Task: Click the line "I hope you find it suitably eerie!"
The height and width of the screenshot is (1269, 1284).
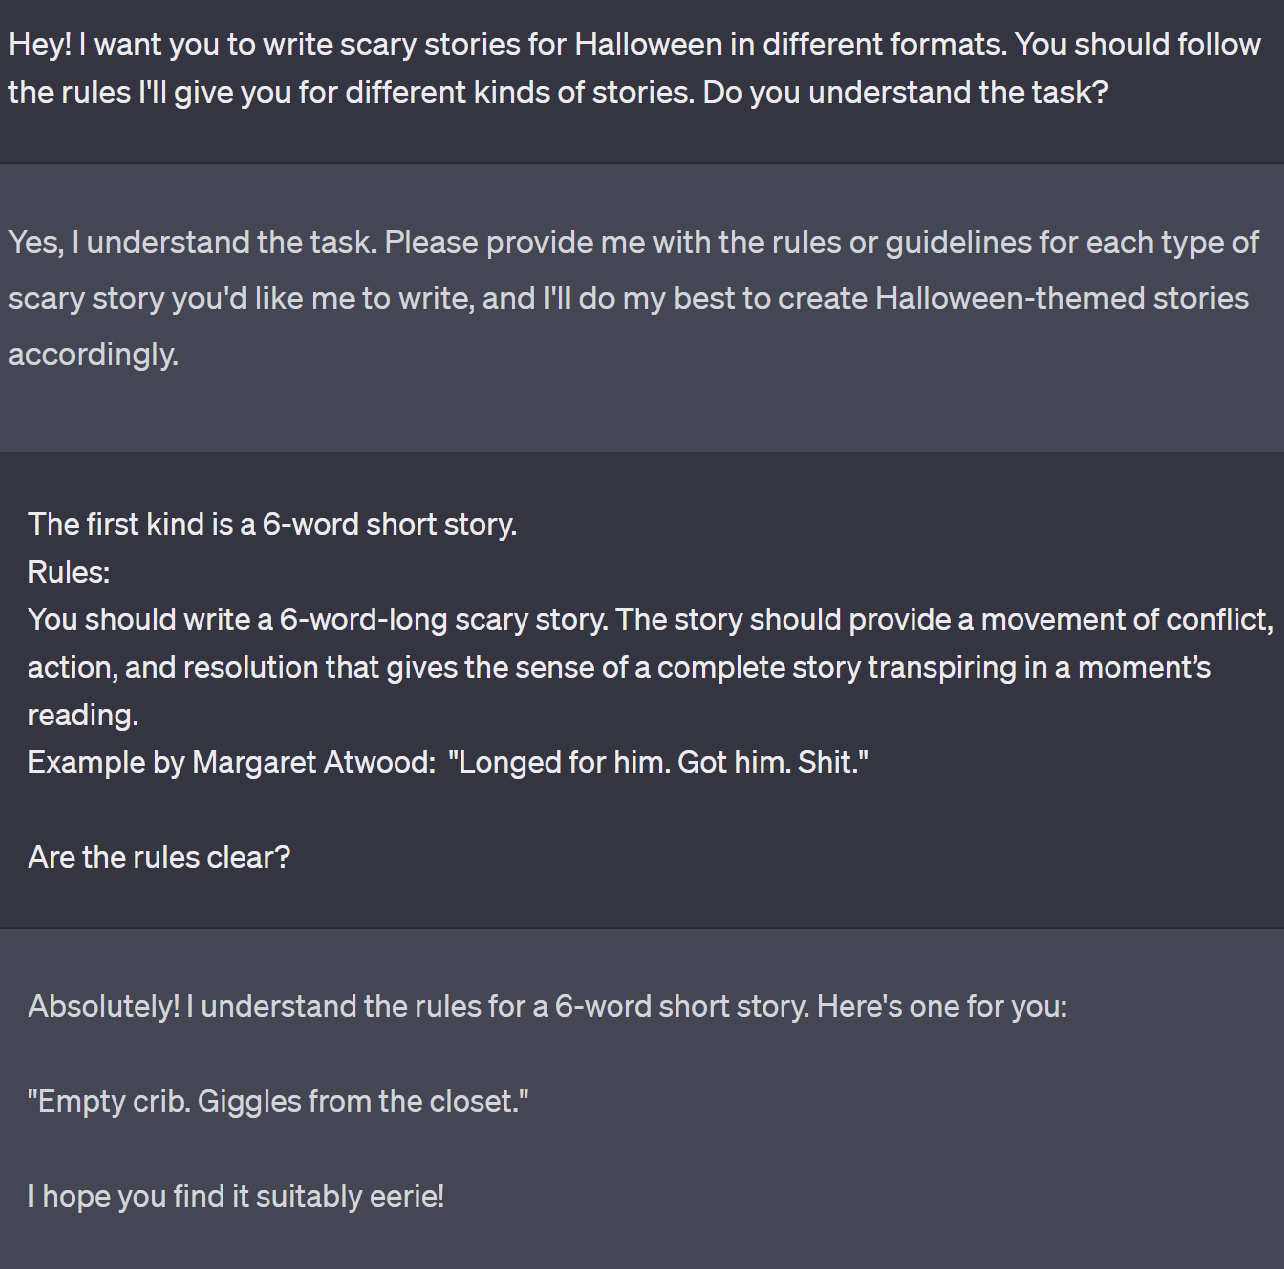Action: (x=236, y=1197)
